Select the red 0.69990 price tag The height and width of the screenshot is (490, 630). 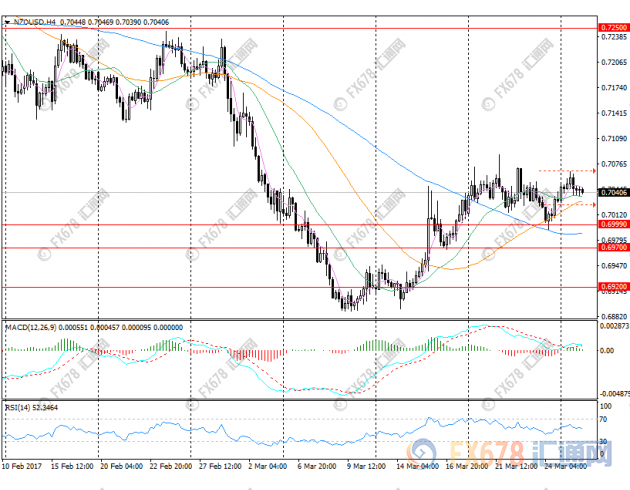pos(611,225)
